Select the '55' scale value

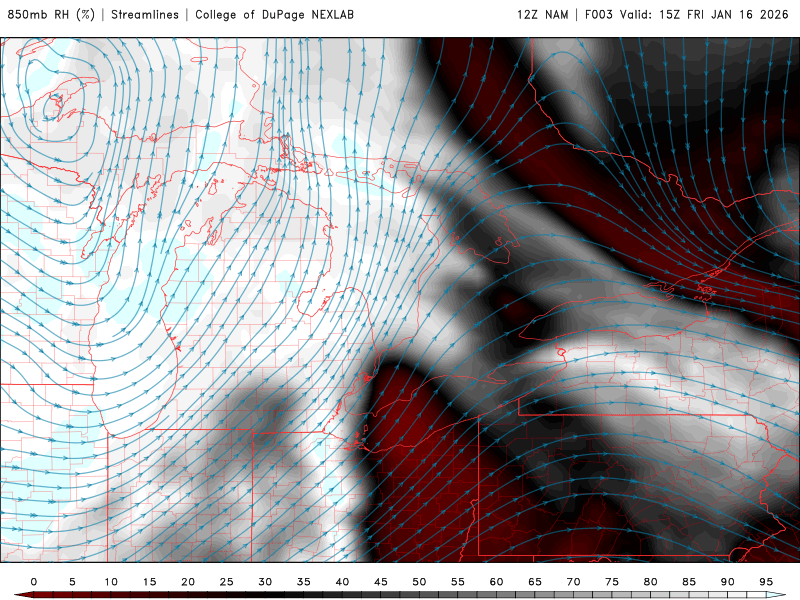[x=458, y=582]
